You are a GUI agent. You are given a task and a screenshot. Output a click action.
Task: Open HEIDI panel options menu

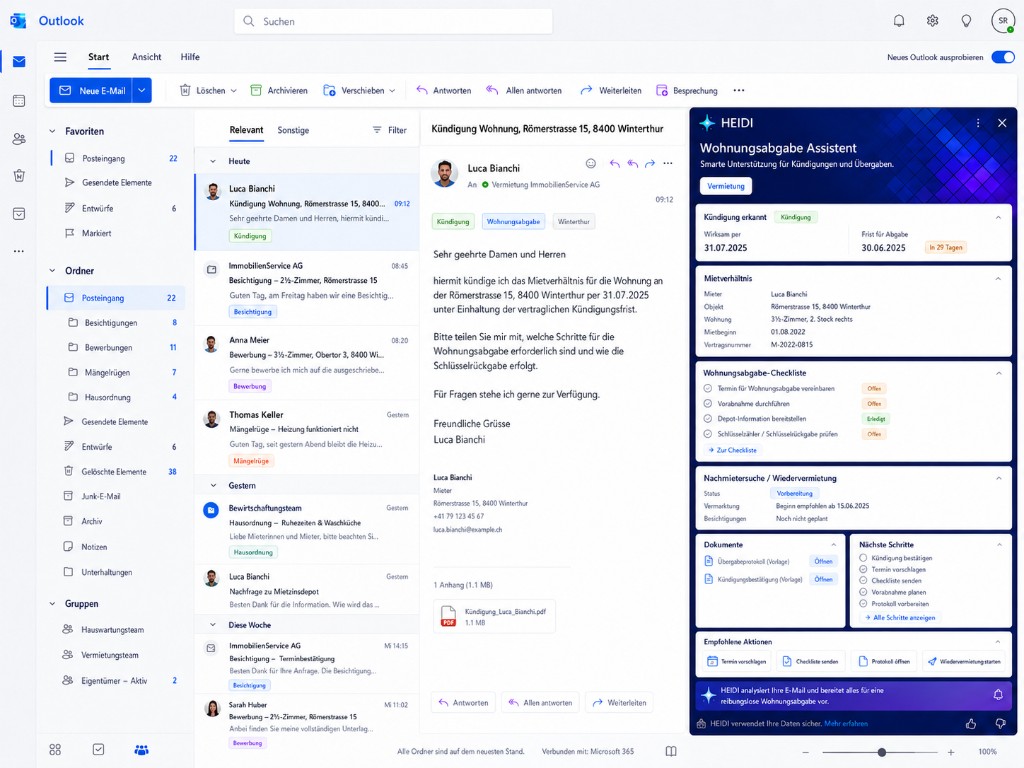point(978,123)
